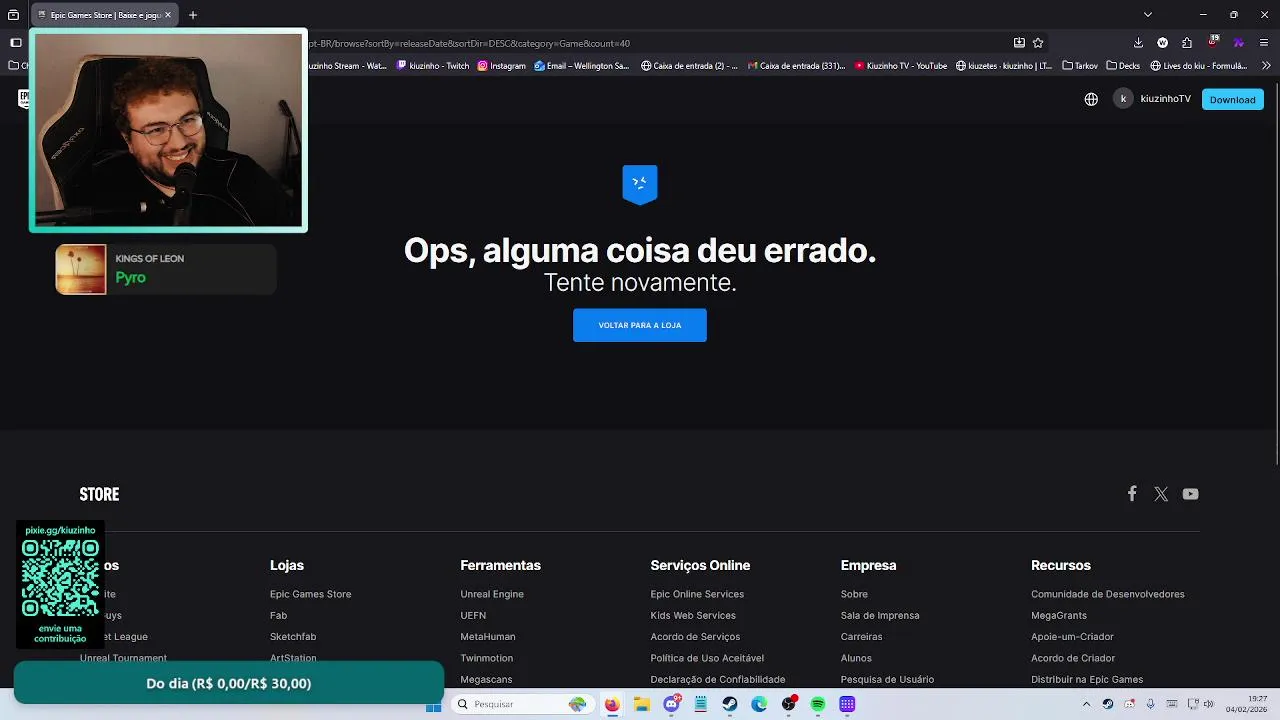This screenshot has height=720, width=1280.
Task: Click the sad shield error icon
Action: pyautogui.click(x=640, y=185)
